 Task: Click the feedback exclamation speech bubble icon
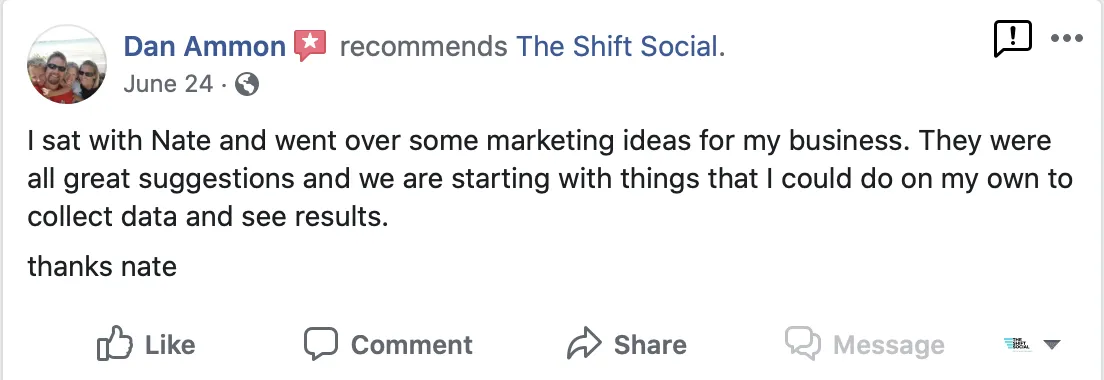click(x=1012, y=39)
